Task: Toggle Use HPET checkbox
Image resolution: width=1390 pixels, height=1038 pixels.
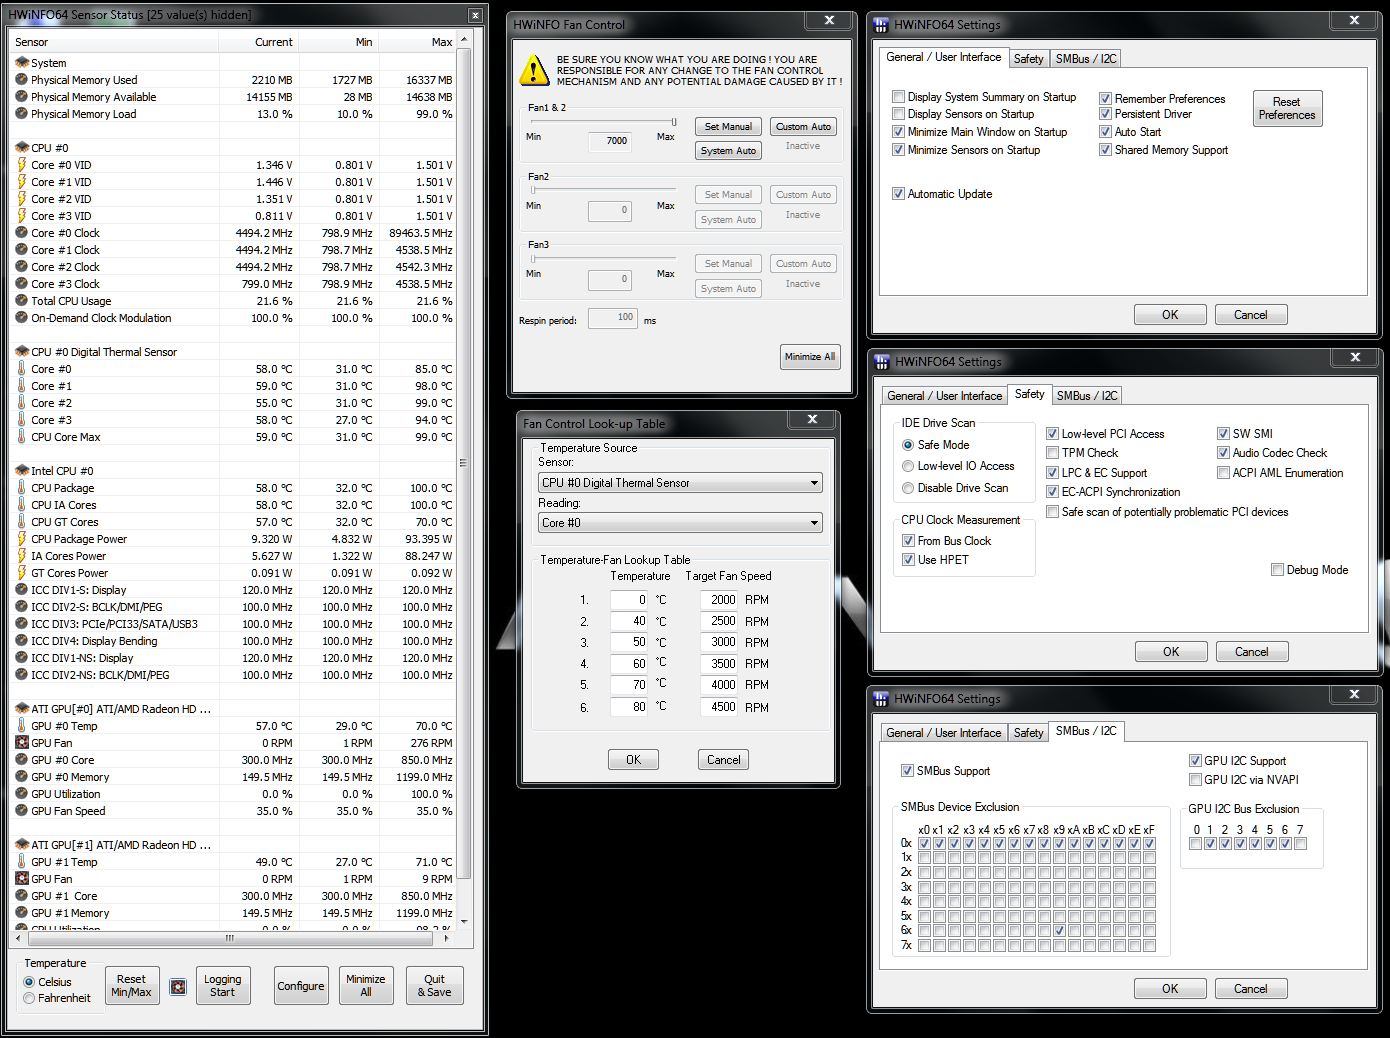Action: (x=908, y=560)
